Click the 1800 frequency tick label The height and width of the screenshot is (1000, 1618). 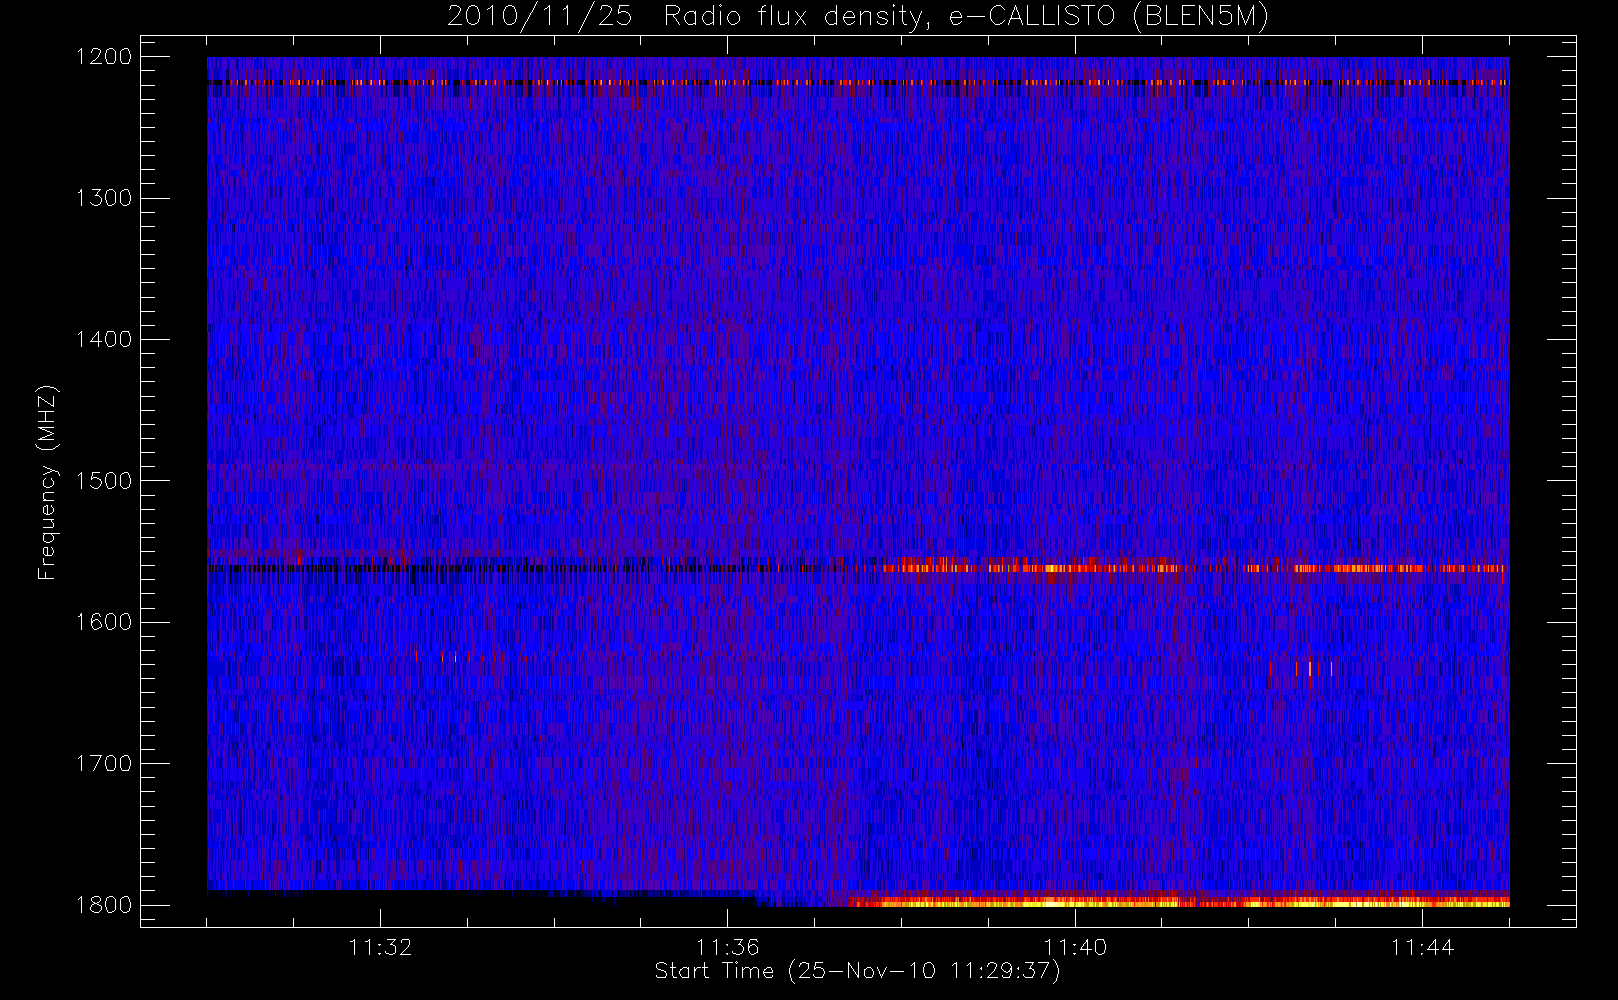104,905
